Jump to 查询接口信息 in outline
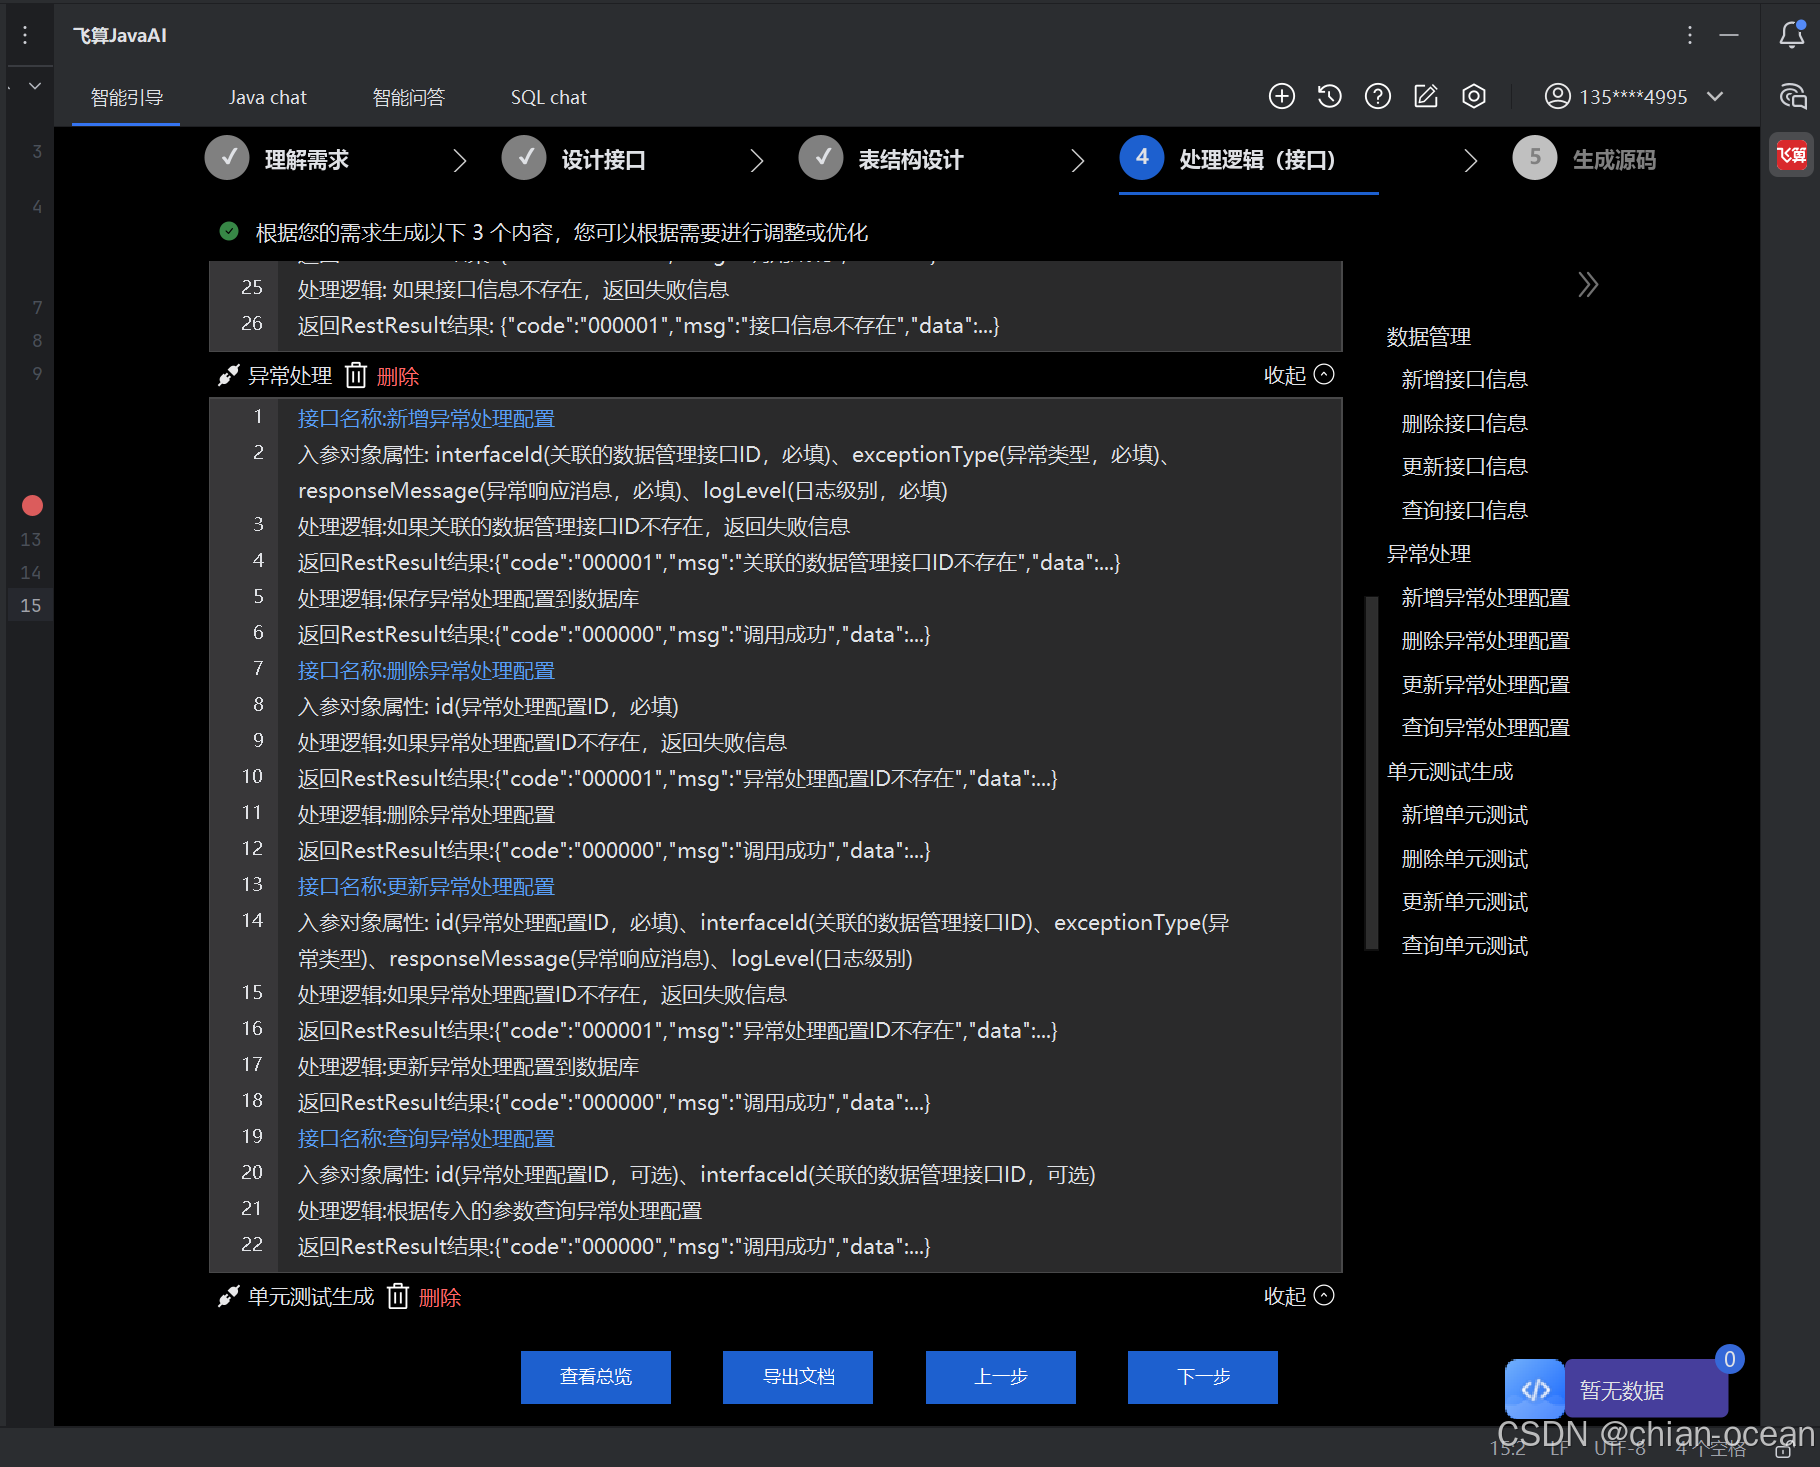The image size is (1820, 1467). pos(1464,510)
